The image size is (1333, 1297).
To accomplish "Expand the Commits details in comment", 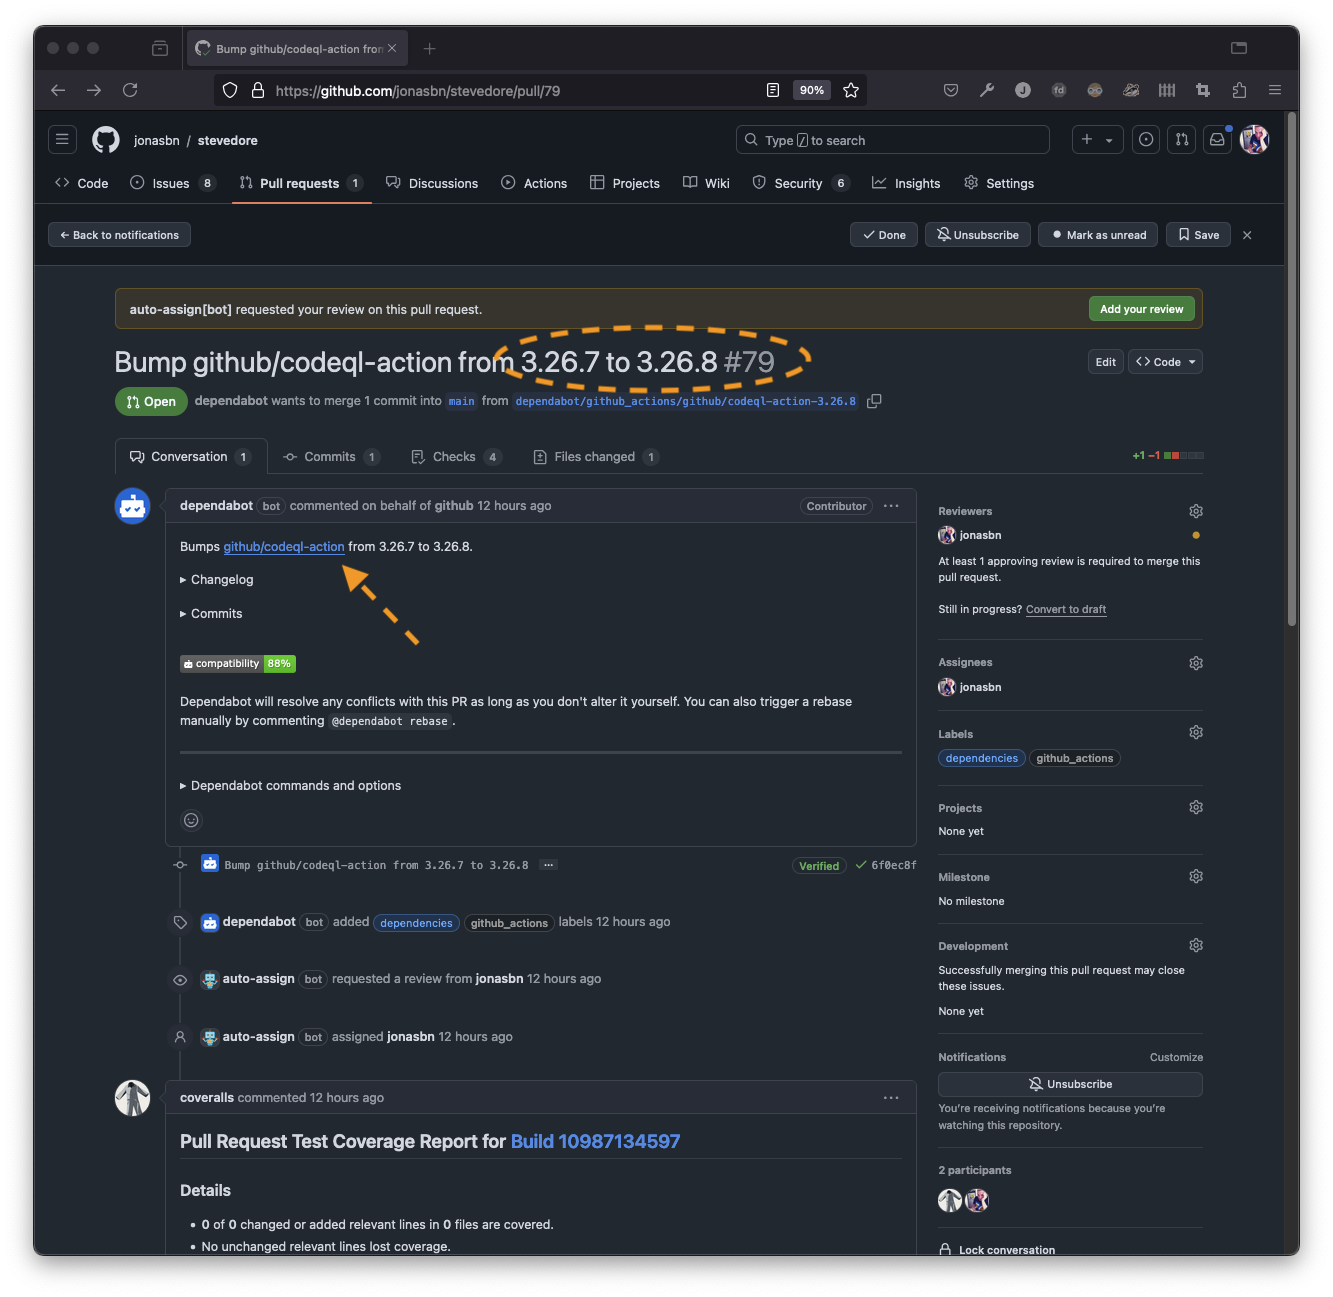I will [x=211, y=614].
